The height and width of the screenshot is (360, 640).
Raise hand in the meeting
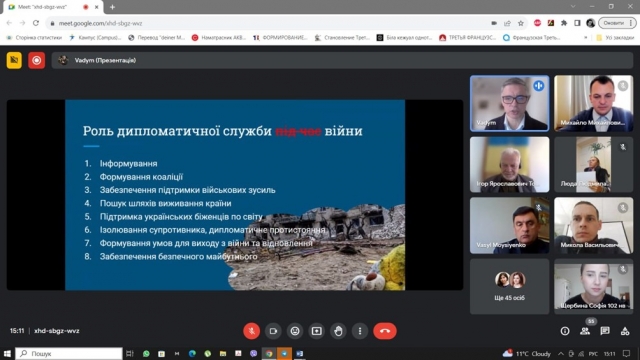coord(338,331)
